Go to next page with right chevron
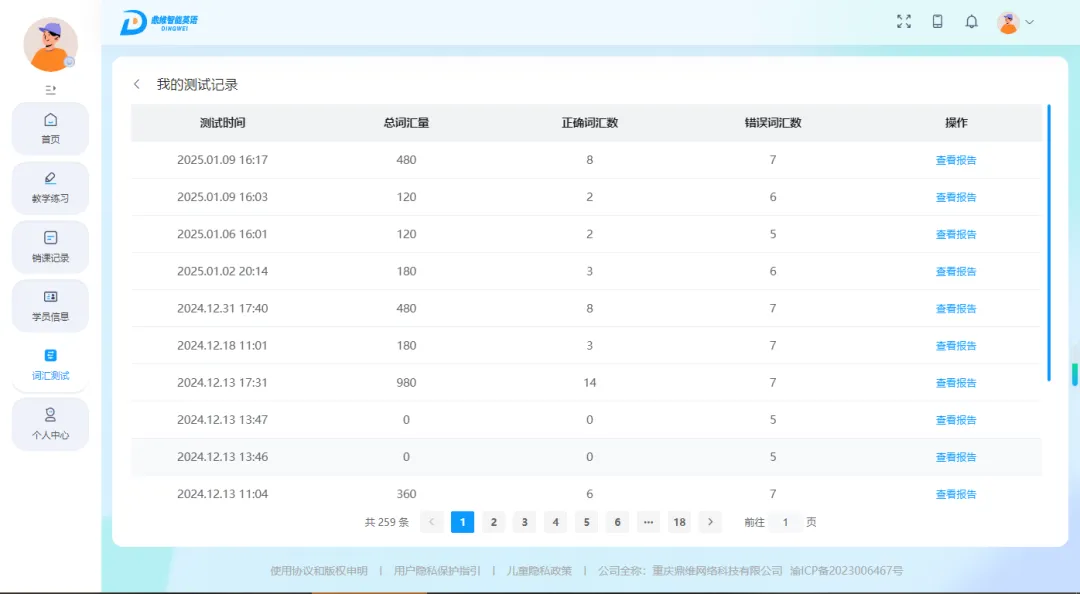This screenshot has width=1080, height=594. click(710, 522)
